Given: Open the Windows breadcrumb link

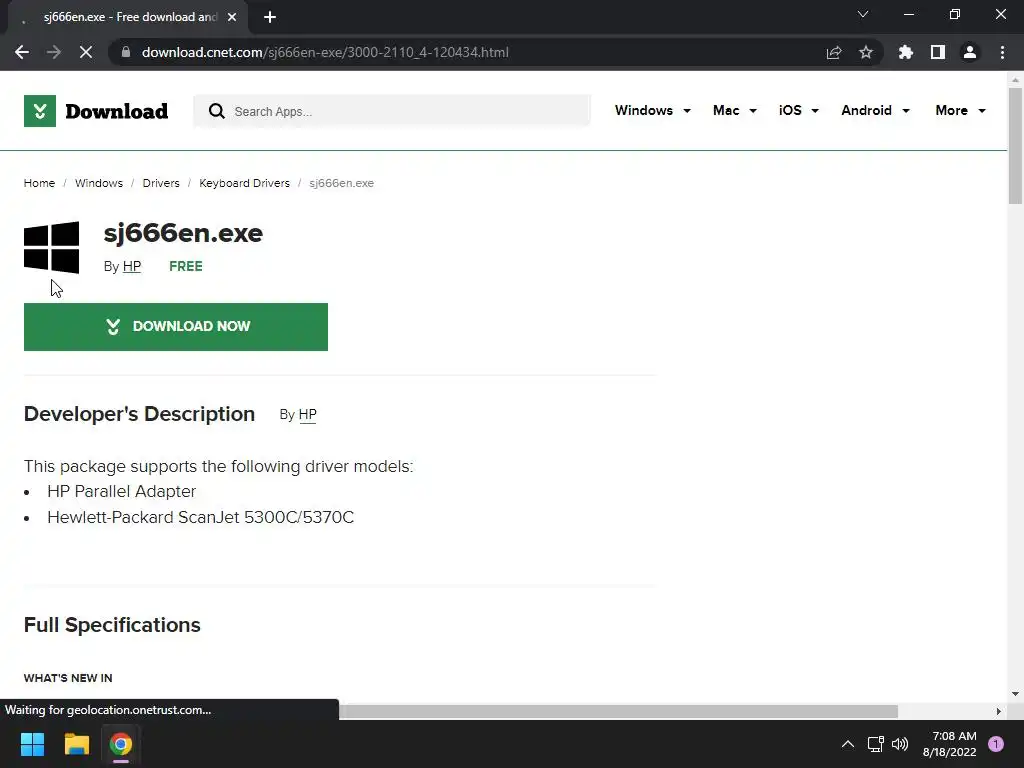Looking at the screenshot, I should (99, 183).
